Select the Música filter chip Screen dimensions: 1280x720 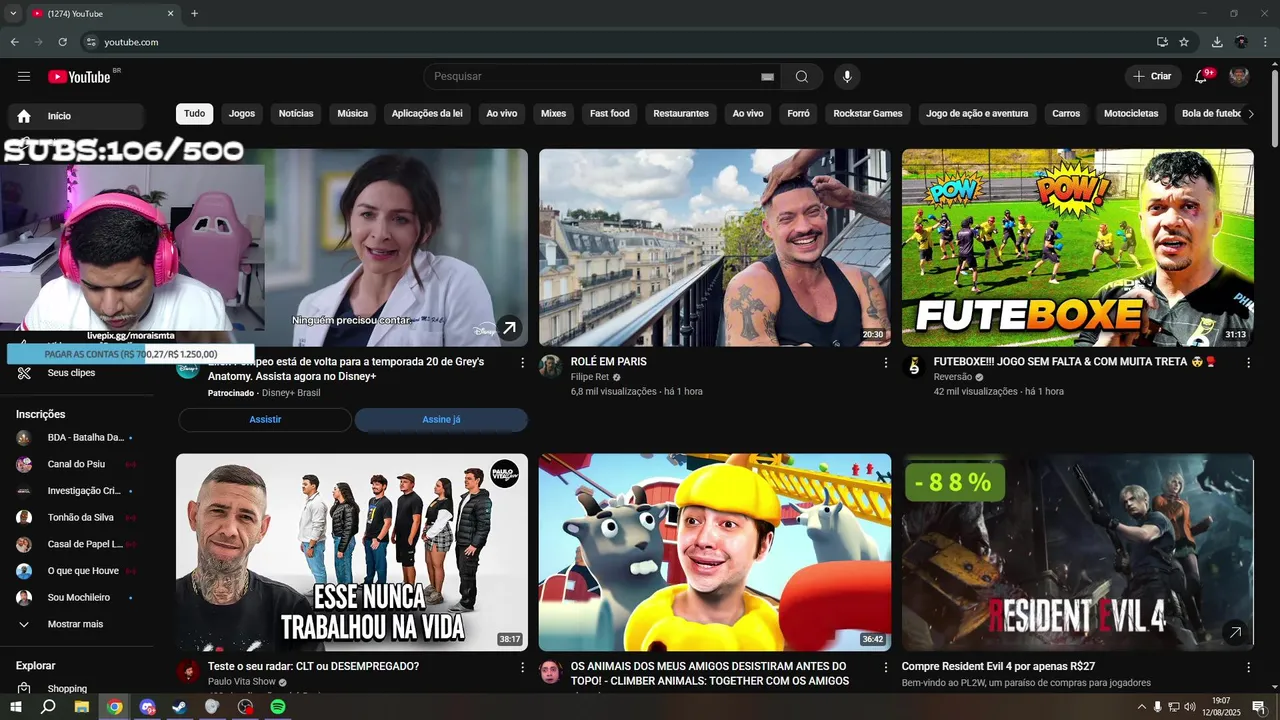coord(352,113)
